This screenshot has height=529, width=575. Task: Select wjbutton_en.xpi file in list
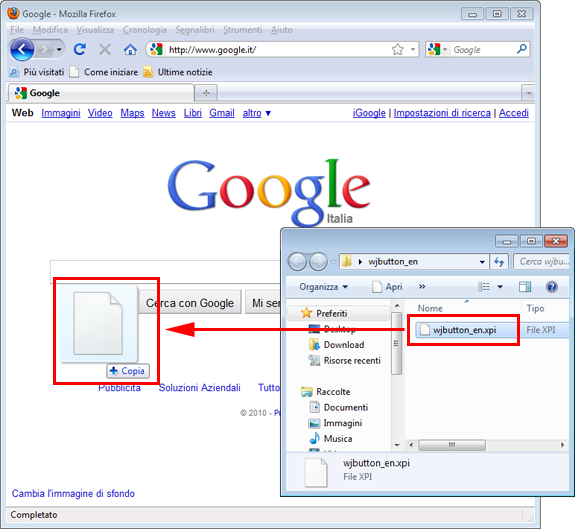click(465, 330)
